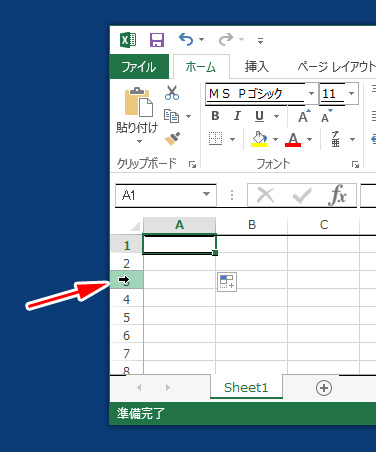Switch to the 挿入 tab
This screenshot has height=452, width=376.
(x=256, y=66)
